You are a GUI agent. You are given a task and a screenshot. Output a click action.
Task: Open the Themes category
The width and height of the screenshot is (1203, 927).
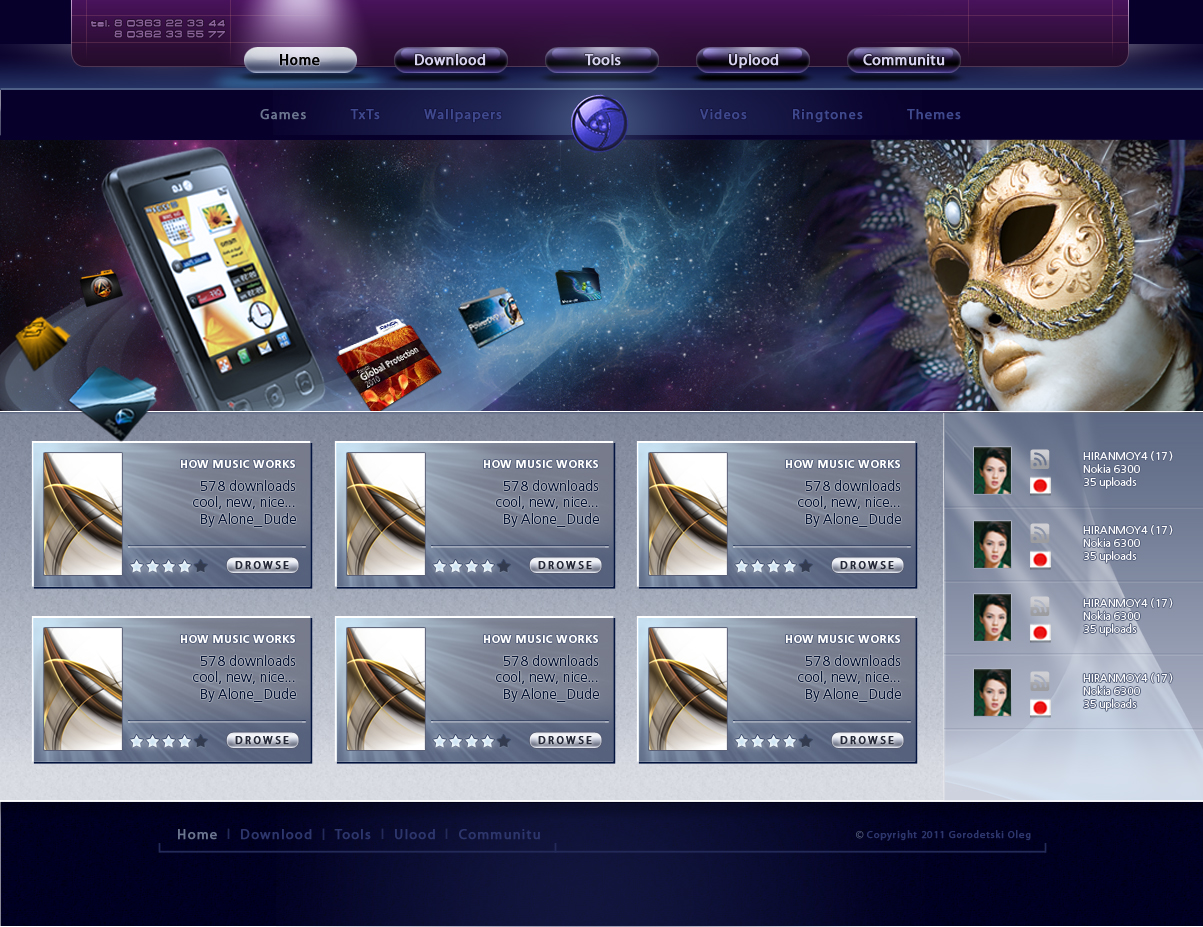pyautogui.click(x=934, y=115)
